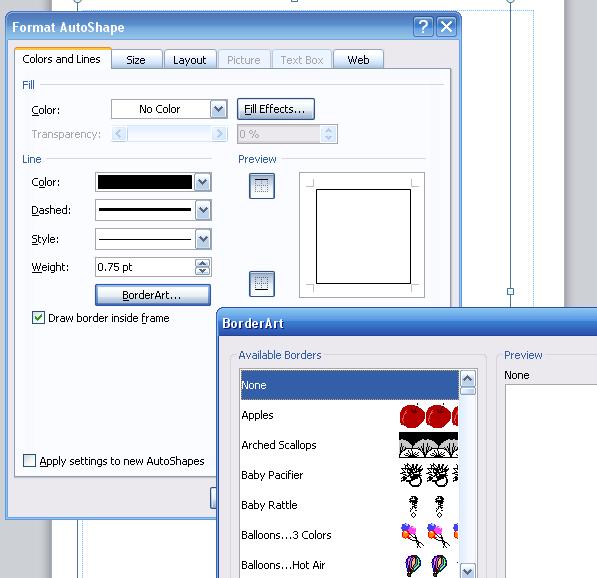597x578 pixels.
Task: Open the black Line Color swatch dropdown
Action: coord(203,182)
